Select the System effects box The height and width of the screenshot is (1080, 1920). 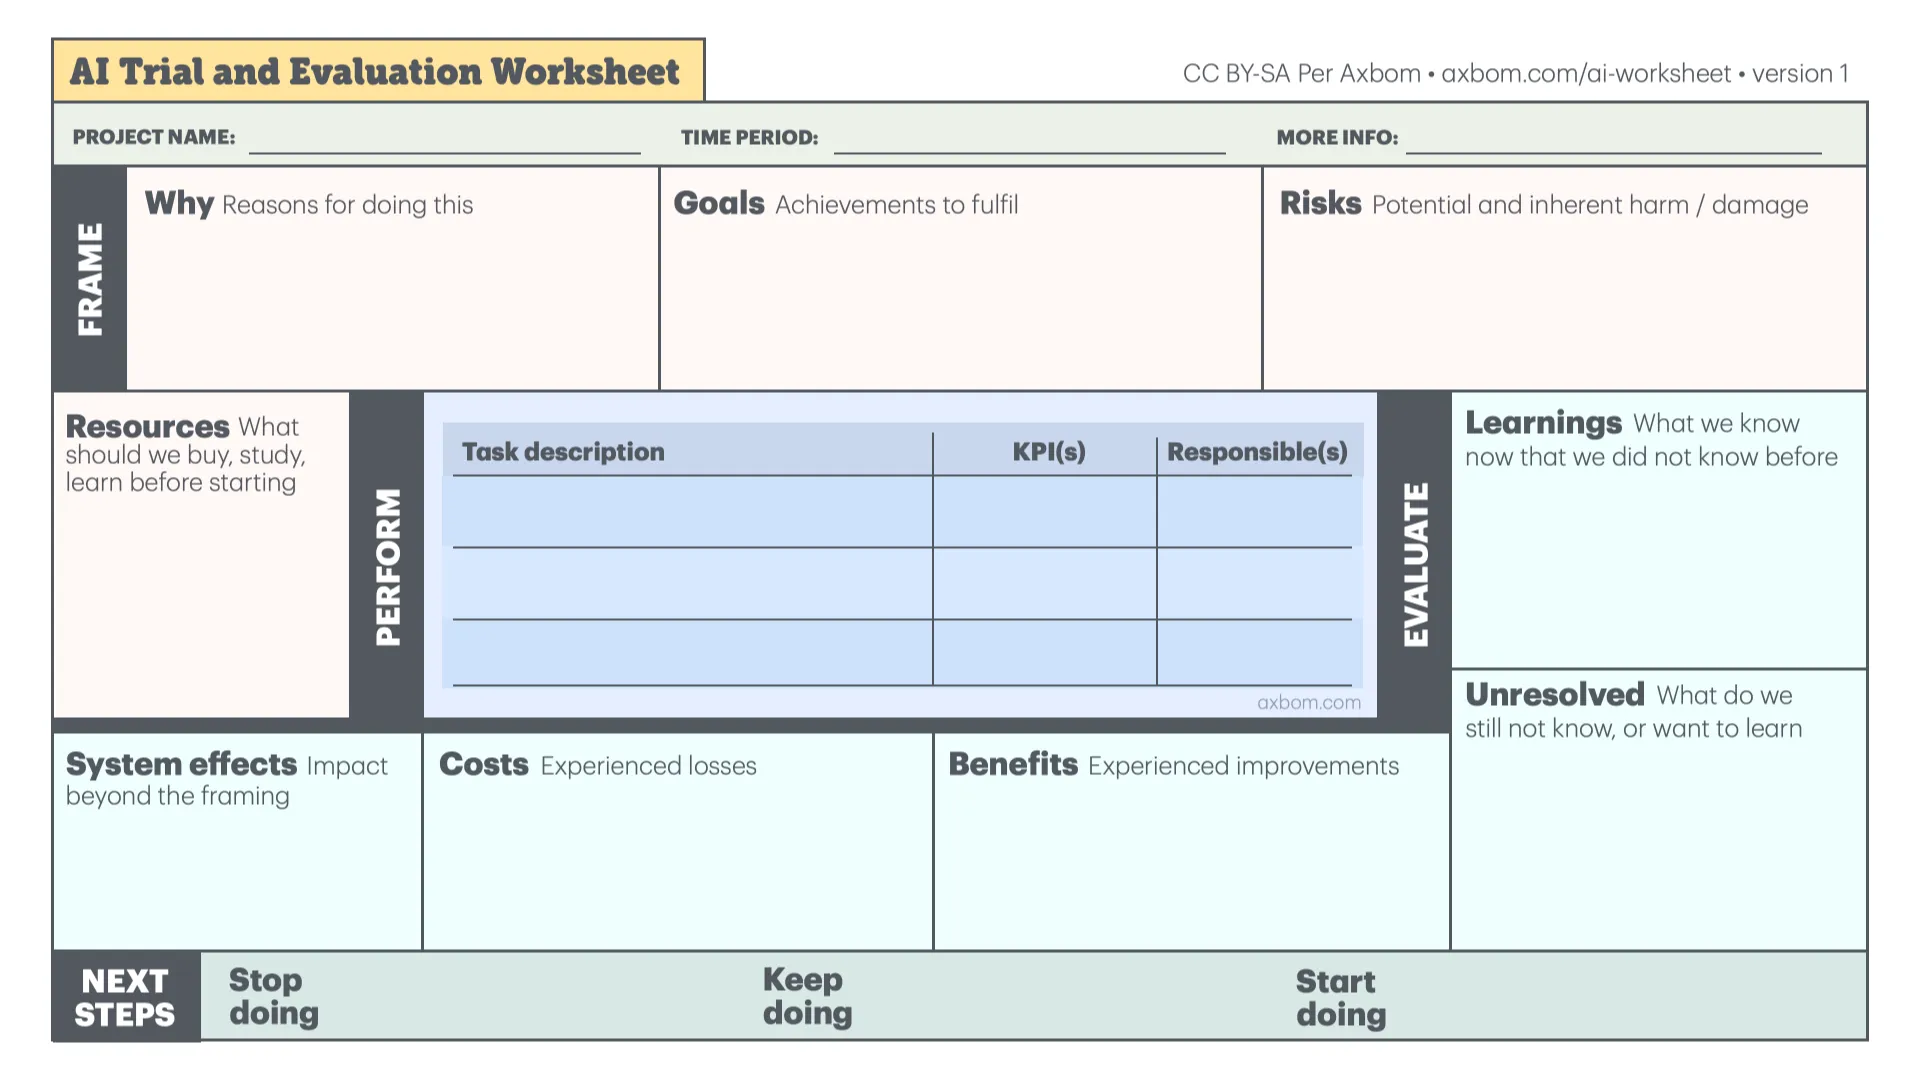[x=237, y=841]
